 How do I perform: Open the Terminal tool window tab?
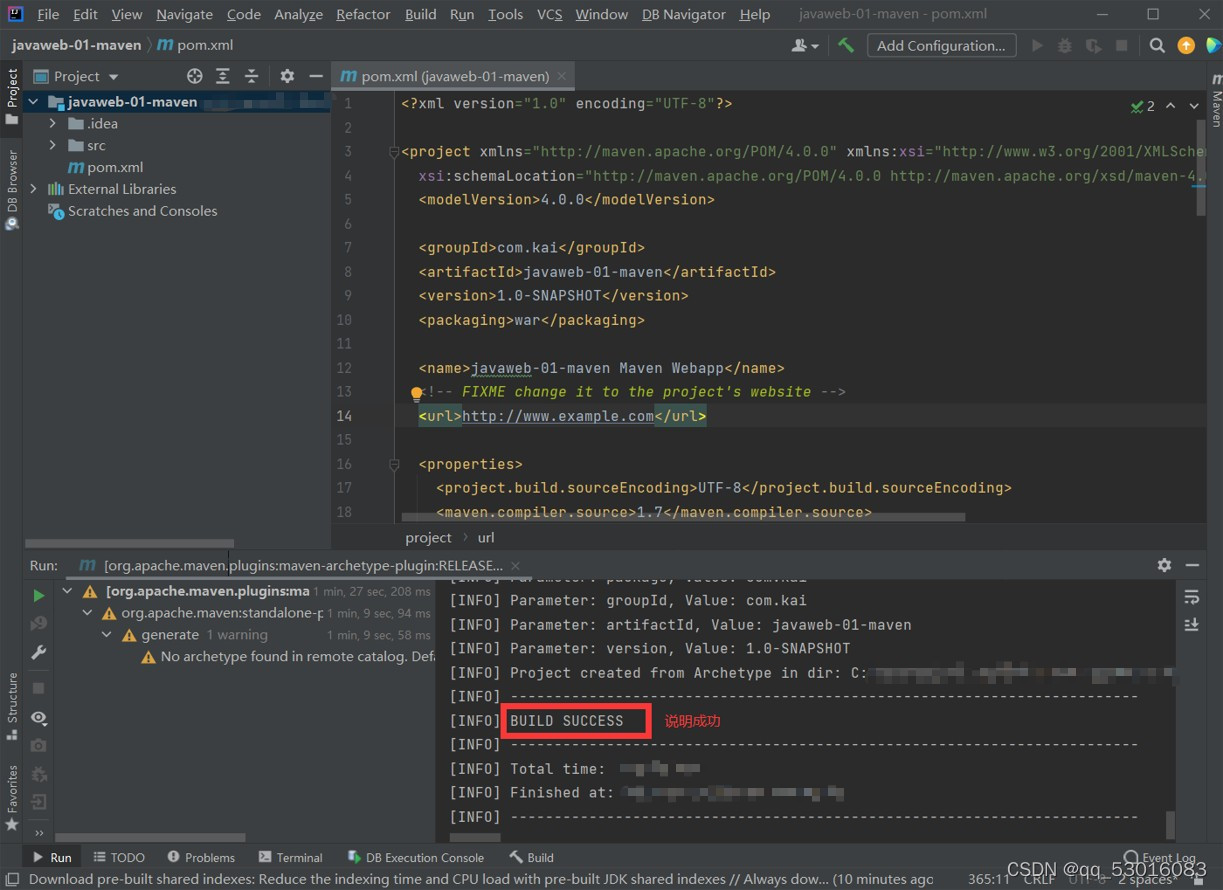coord(290,857)
